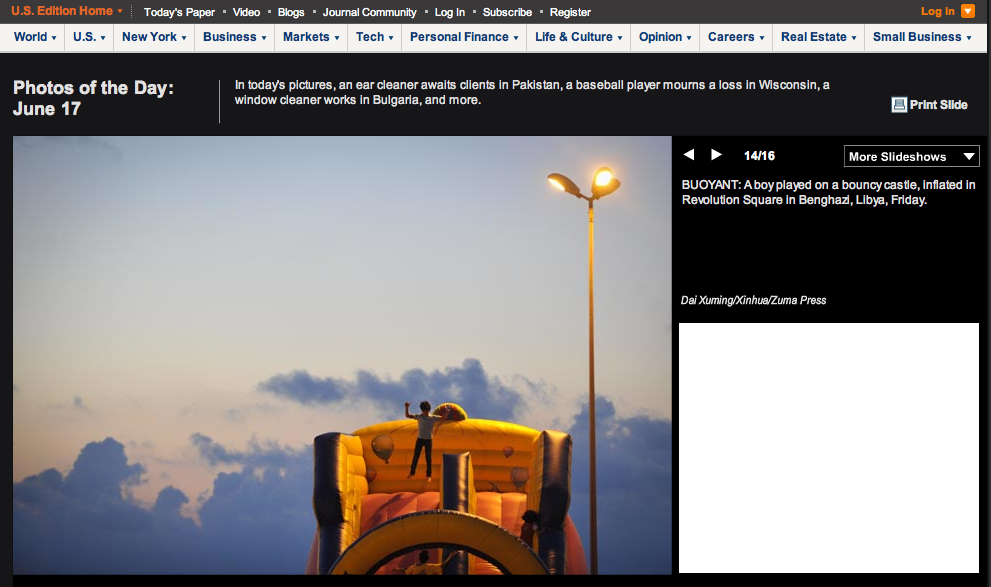The height and width of the screenshot is (587, 991).
Task: Click the bouncy castle slideshow photo
Action: point(342,355)
